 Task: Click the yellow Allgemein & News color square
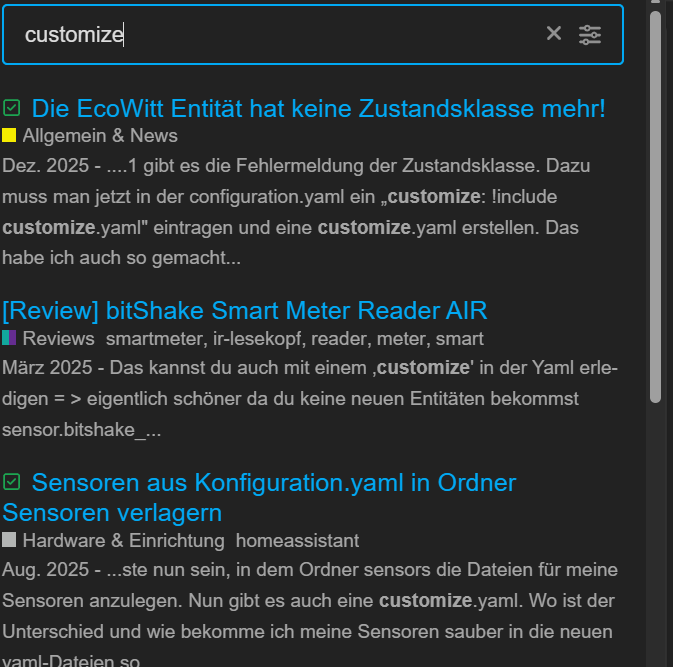tap(9, 135)
